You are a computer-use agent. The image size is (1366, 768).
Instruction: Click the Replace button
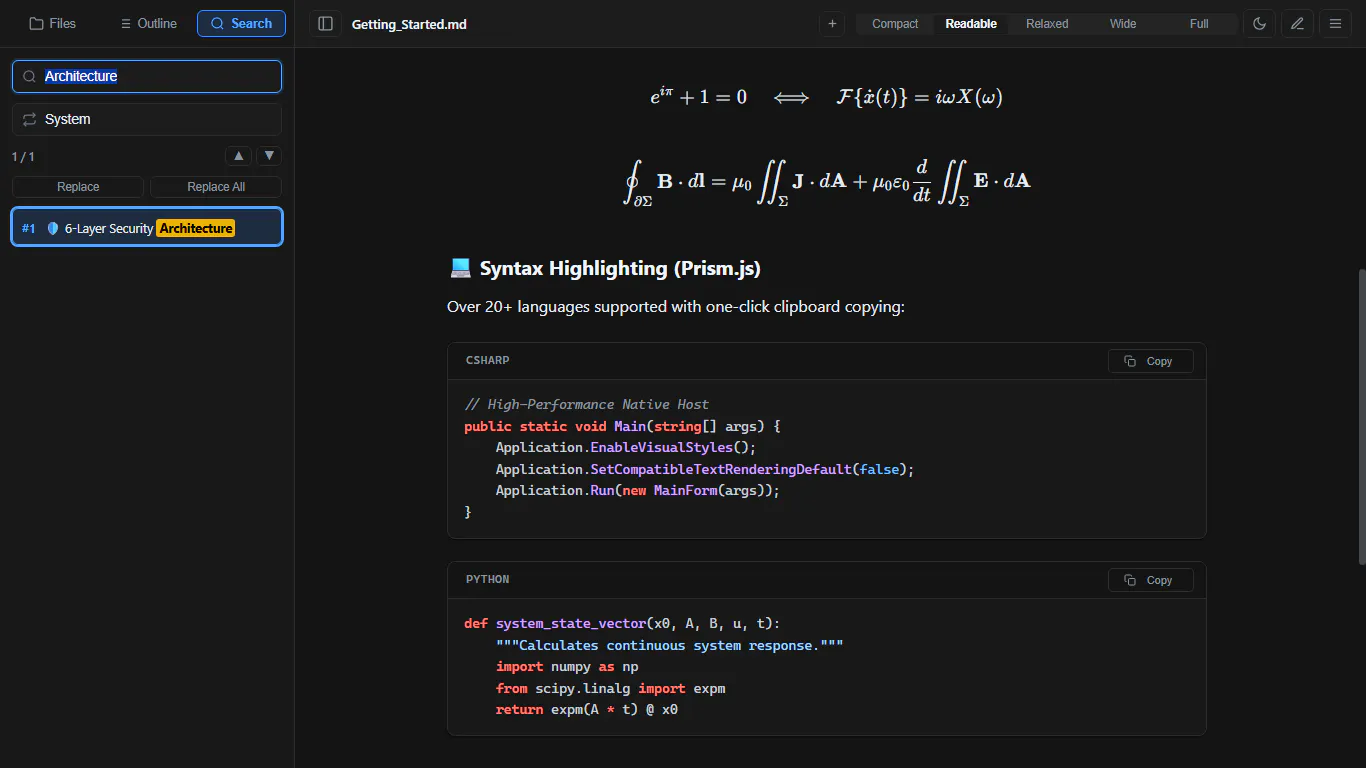pos(78,187)
